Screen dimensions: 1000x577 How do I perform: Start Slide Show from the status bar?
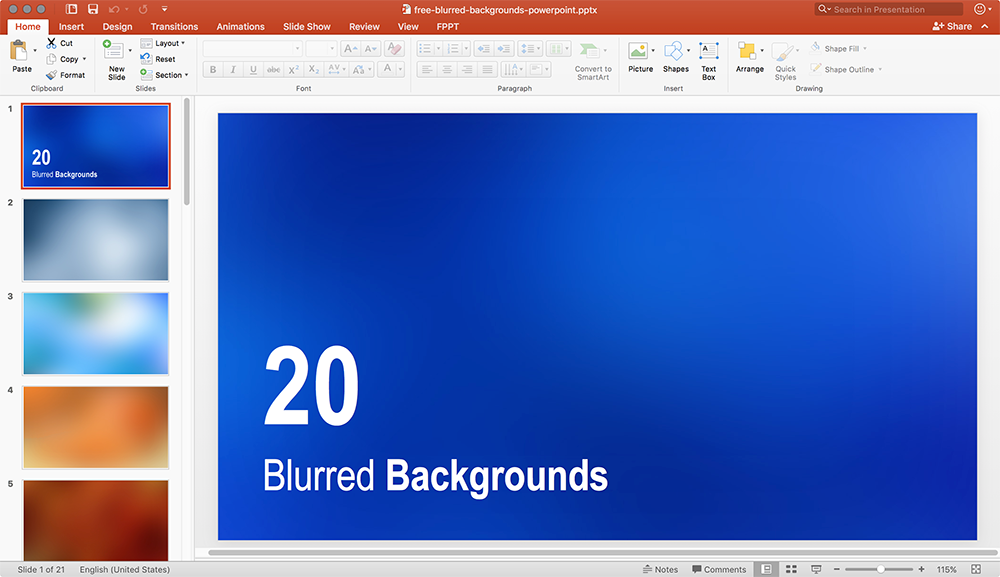click(x=815, y=568)
